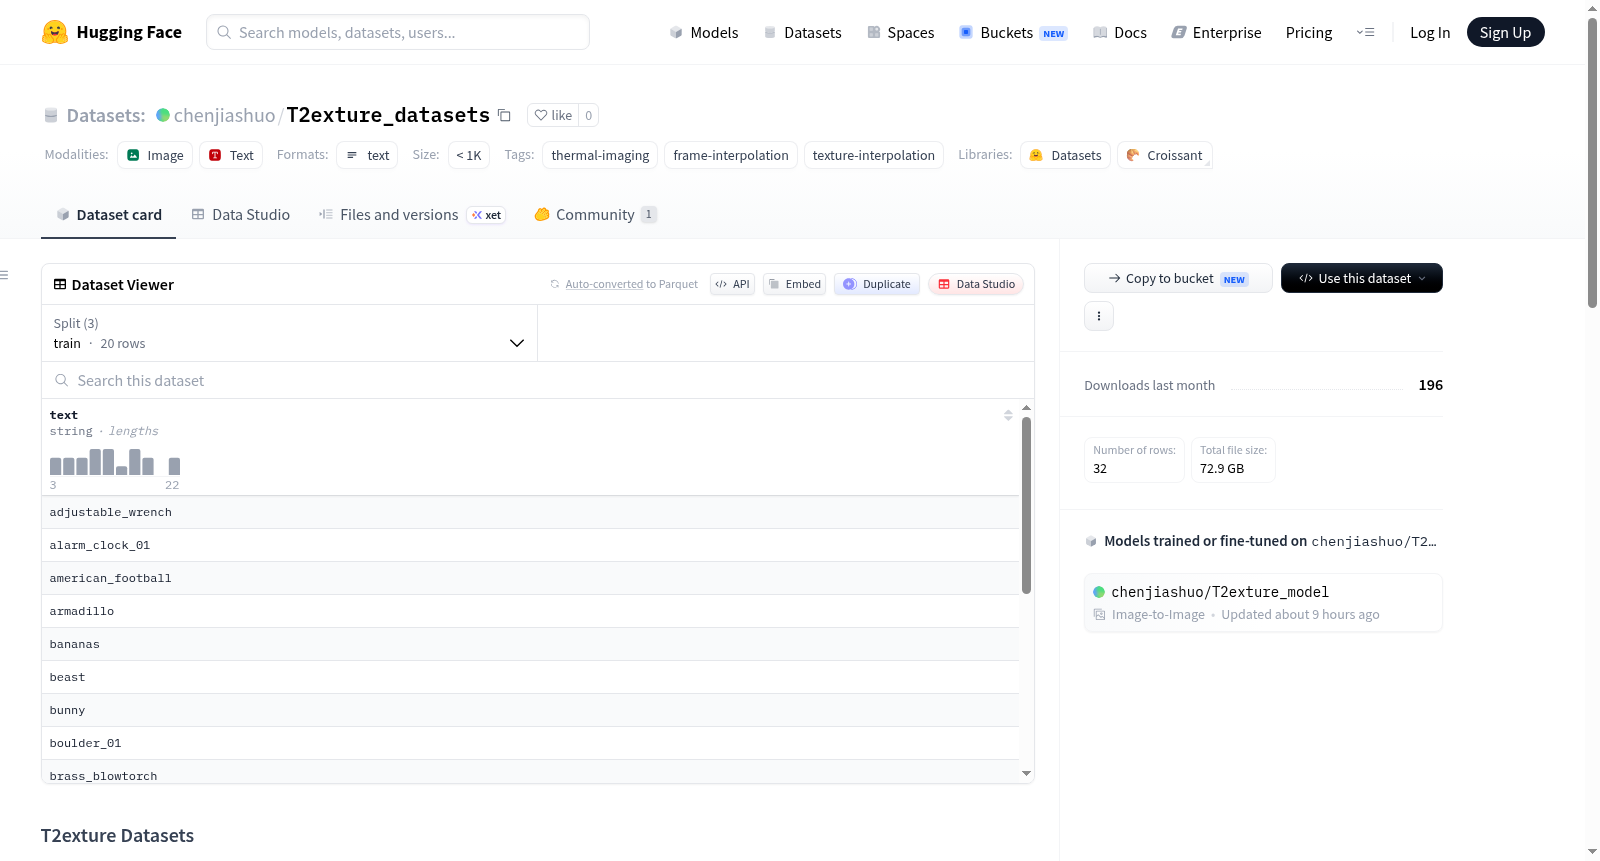The image size is (1600, 861).
Task: Click the Sign Up button
Action: (x=1505, y=32)
